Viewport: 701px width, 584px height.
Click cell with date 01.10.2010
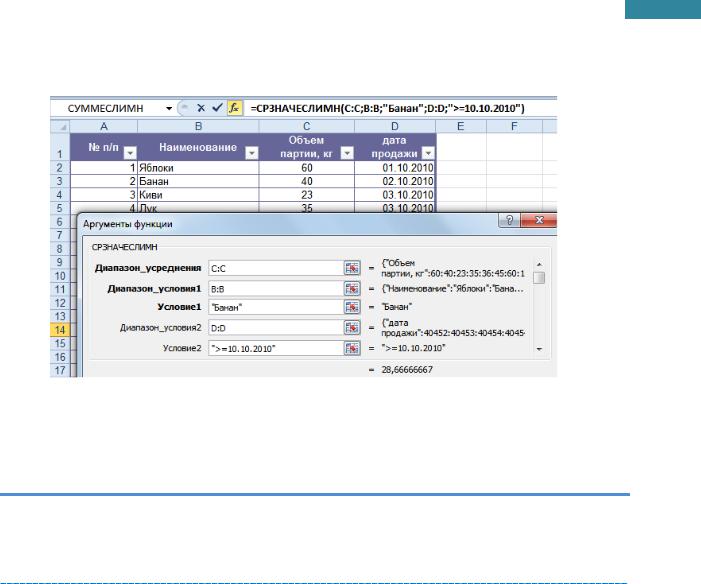(395, 168)
